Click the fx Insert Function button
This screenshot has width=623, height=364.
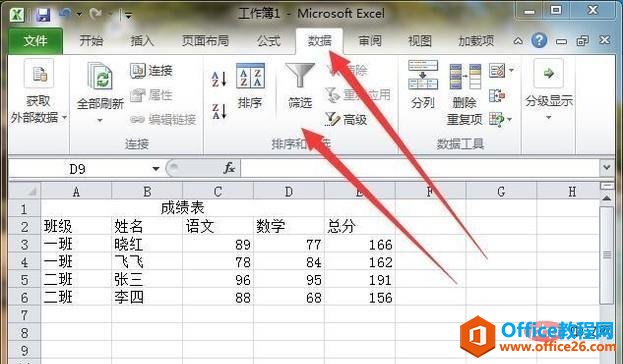pos(229,168)
